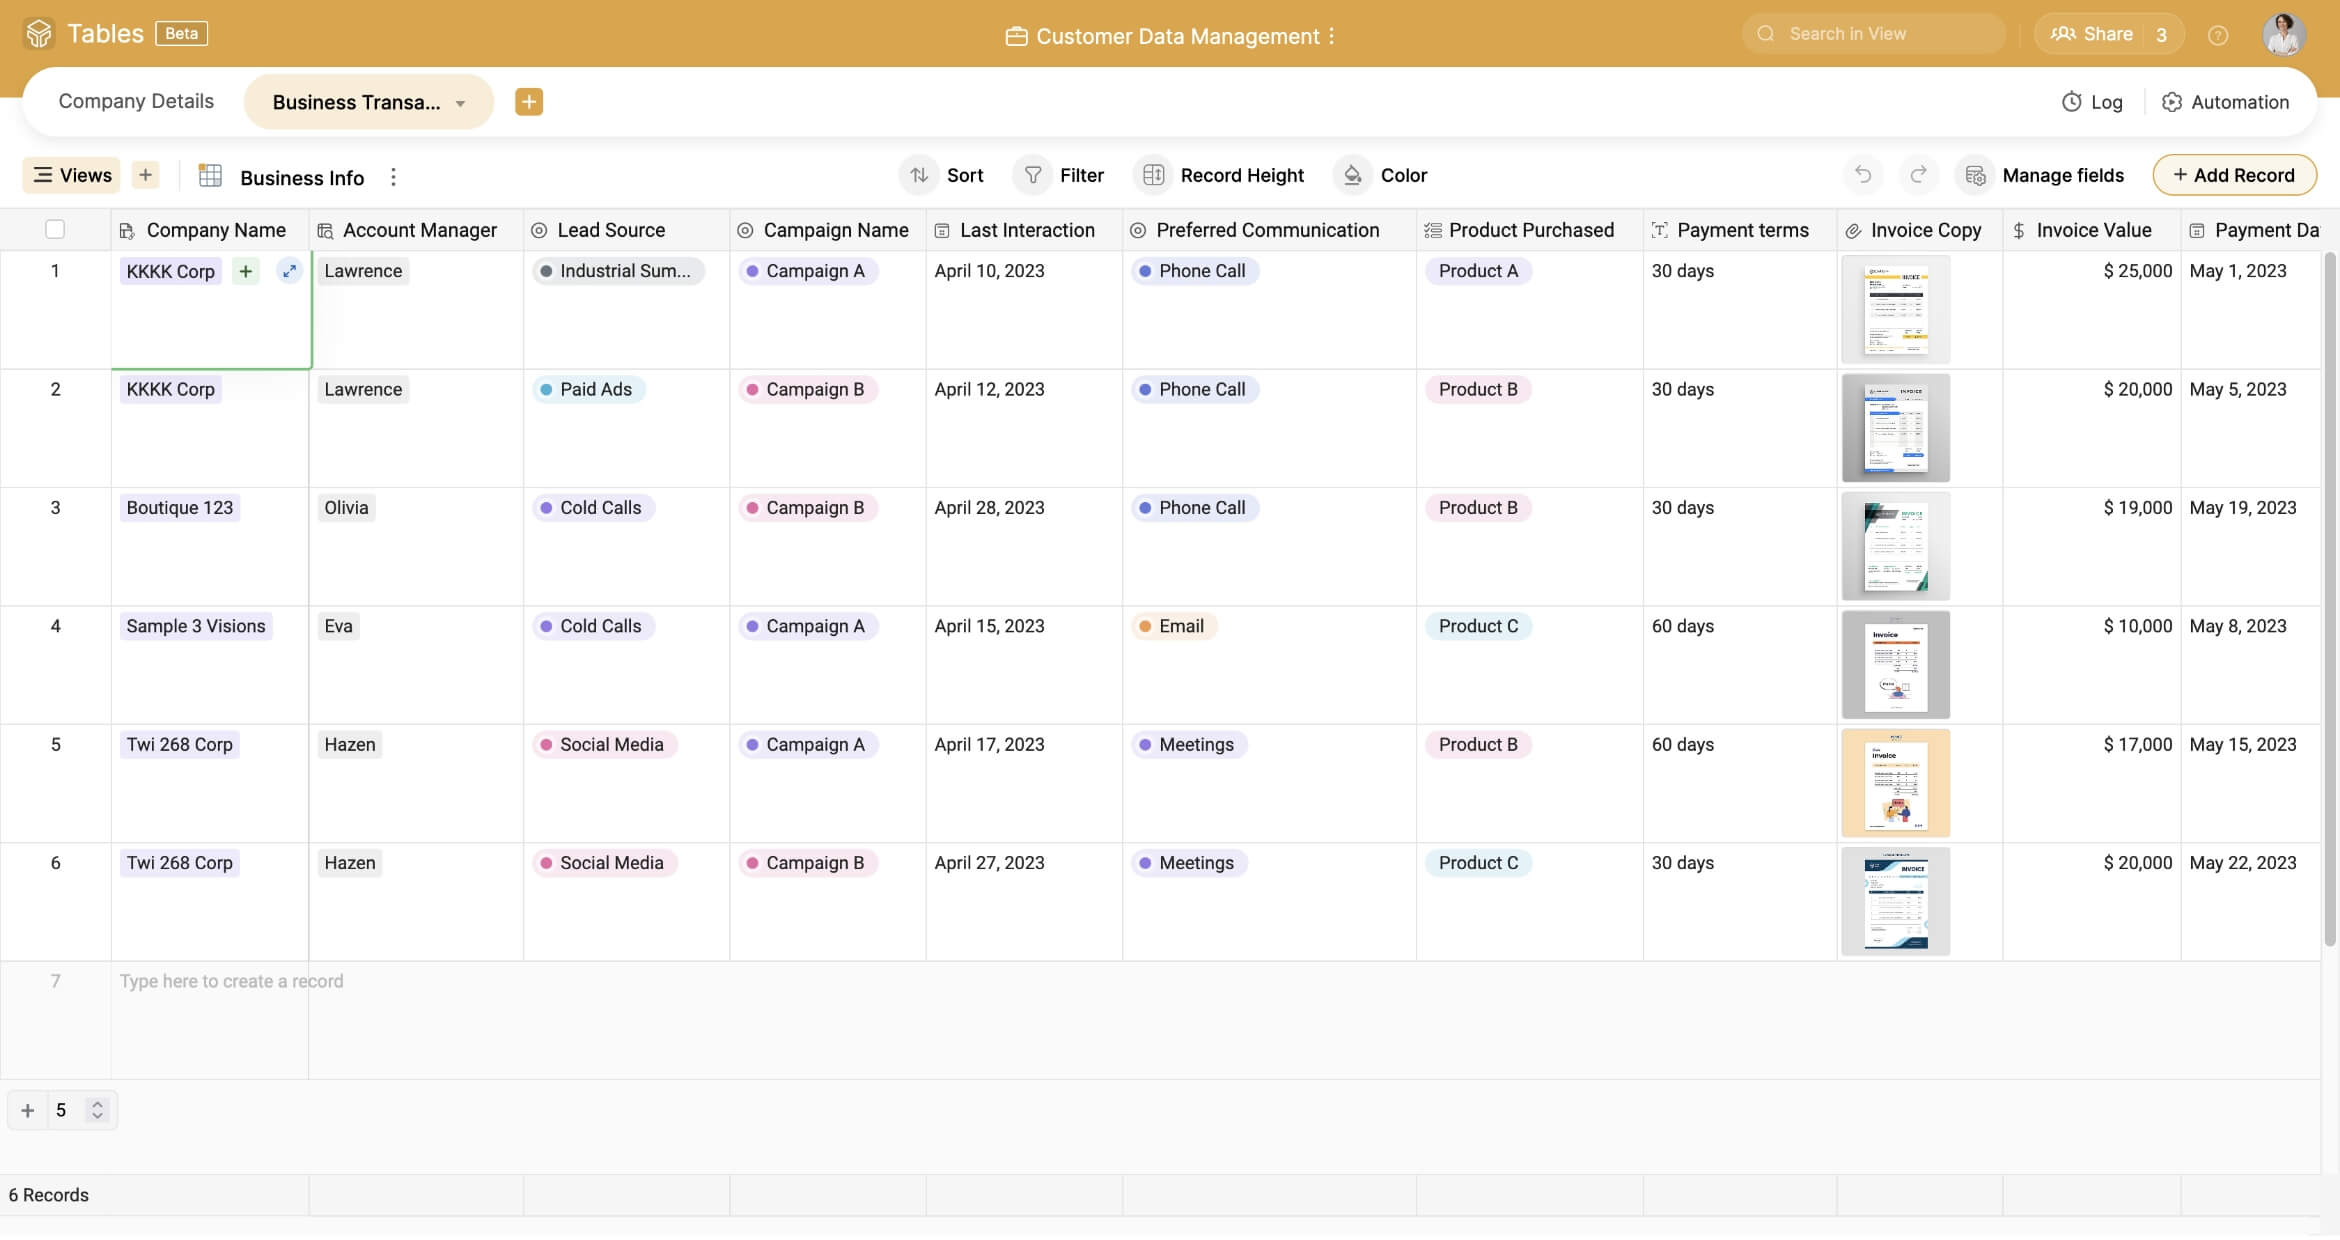
Task: Click the redo arrow icon
Action: tap(1918, 175)
